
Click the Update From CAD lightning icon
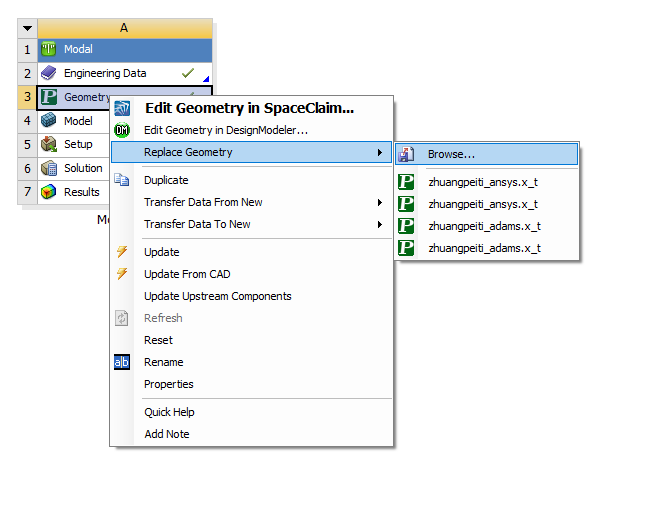pyautogui.click(x=122, y=274)
